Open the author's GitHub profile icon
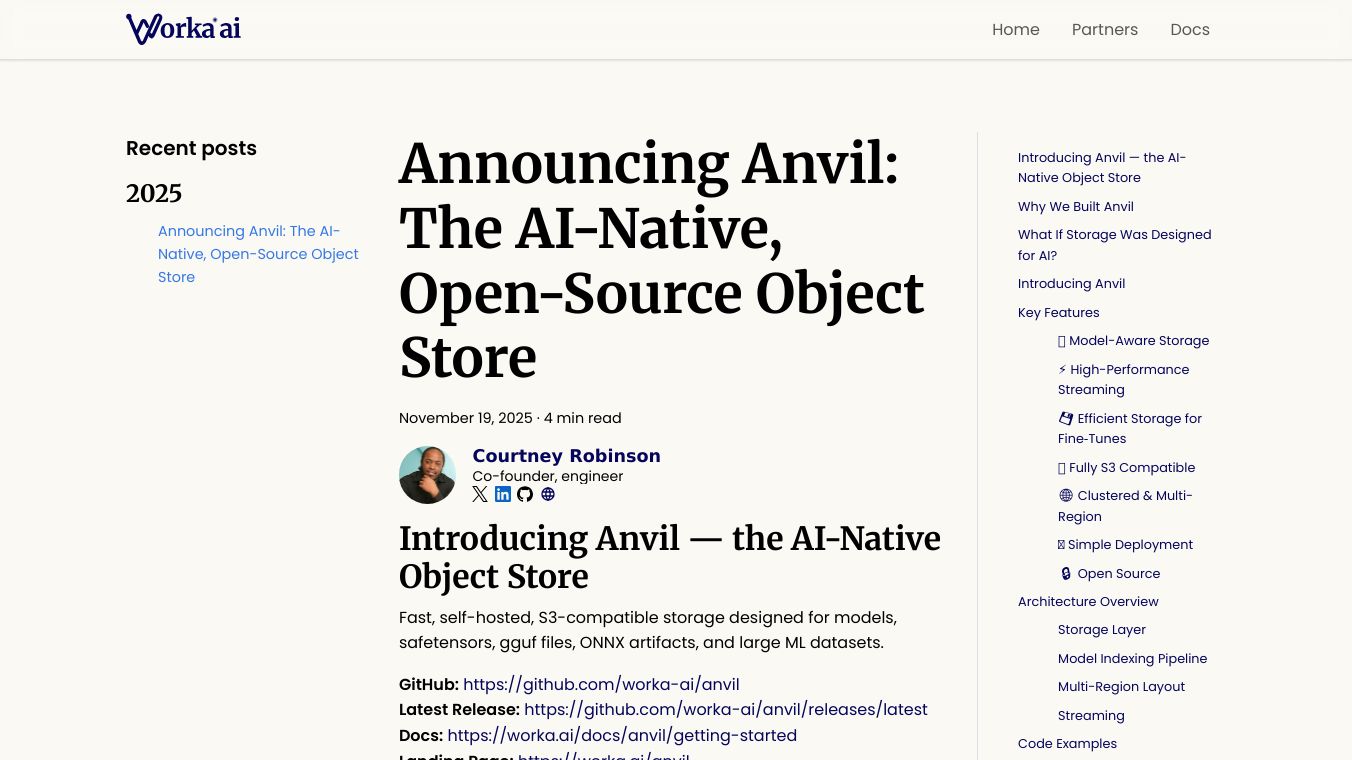Screen dimensions: 1352x760 (x=525, y=494)
